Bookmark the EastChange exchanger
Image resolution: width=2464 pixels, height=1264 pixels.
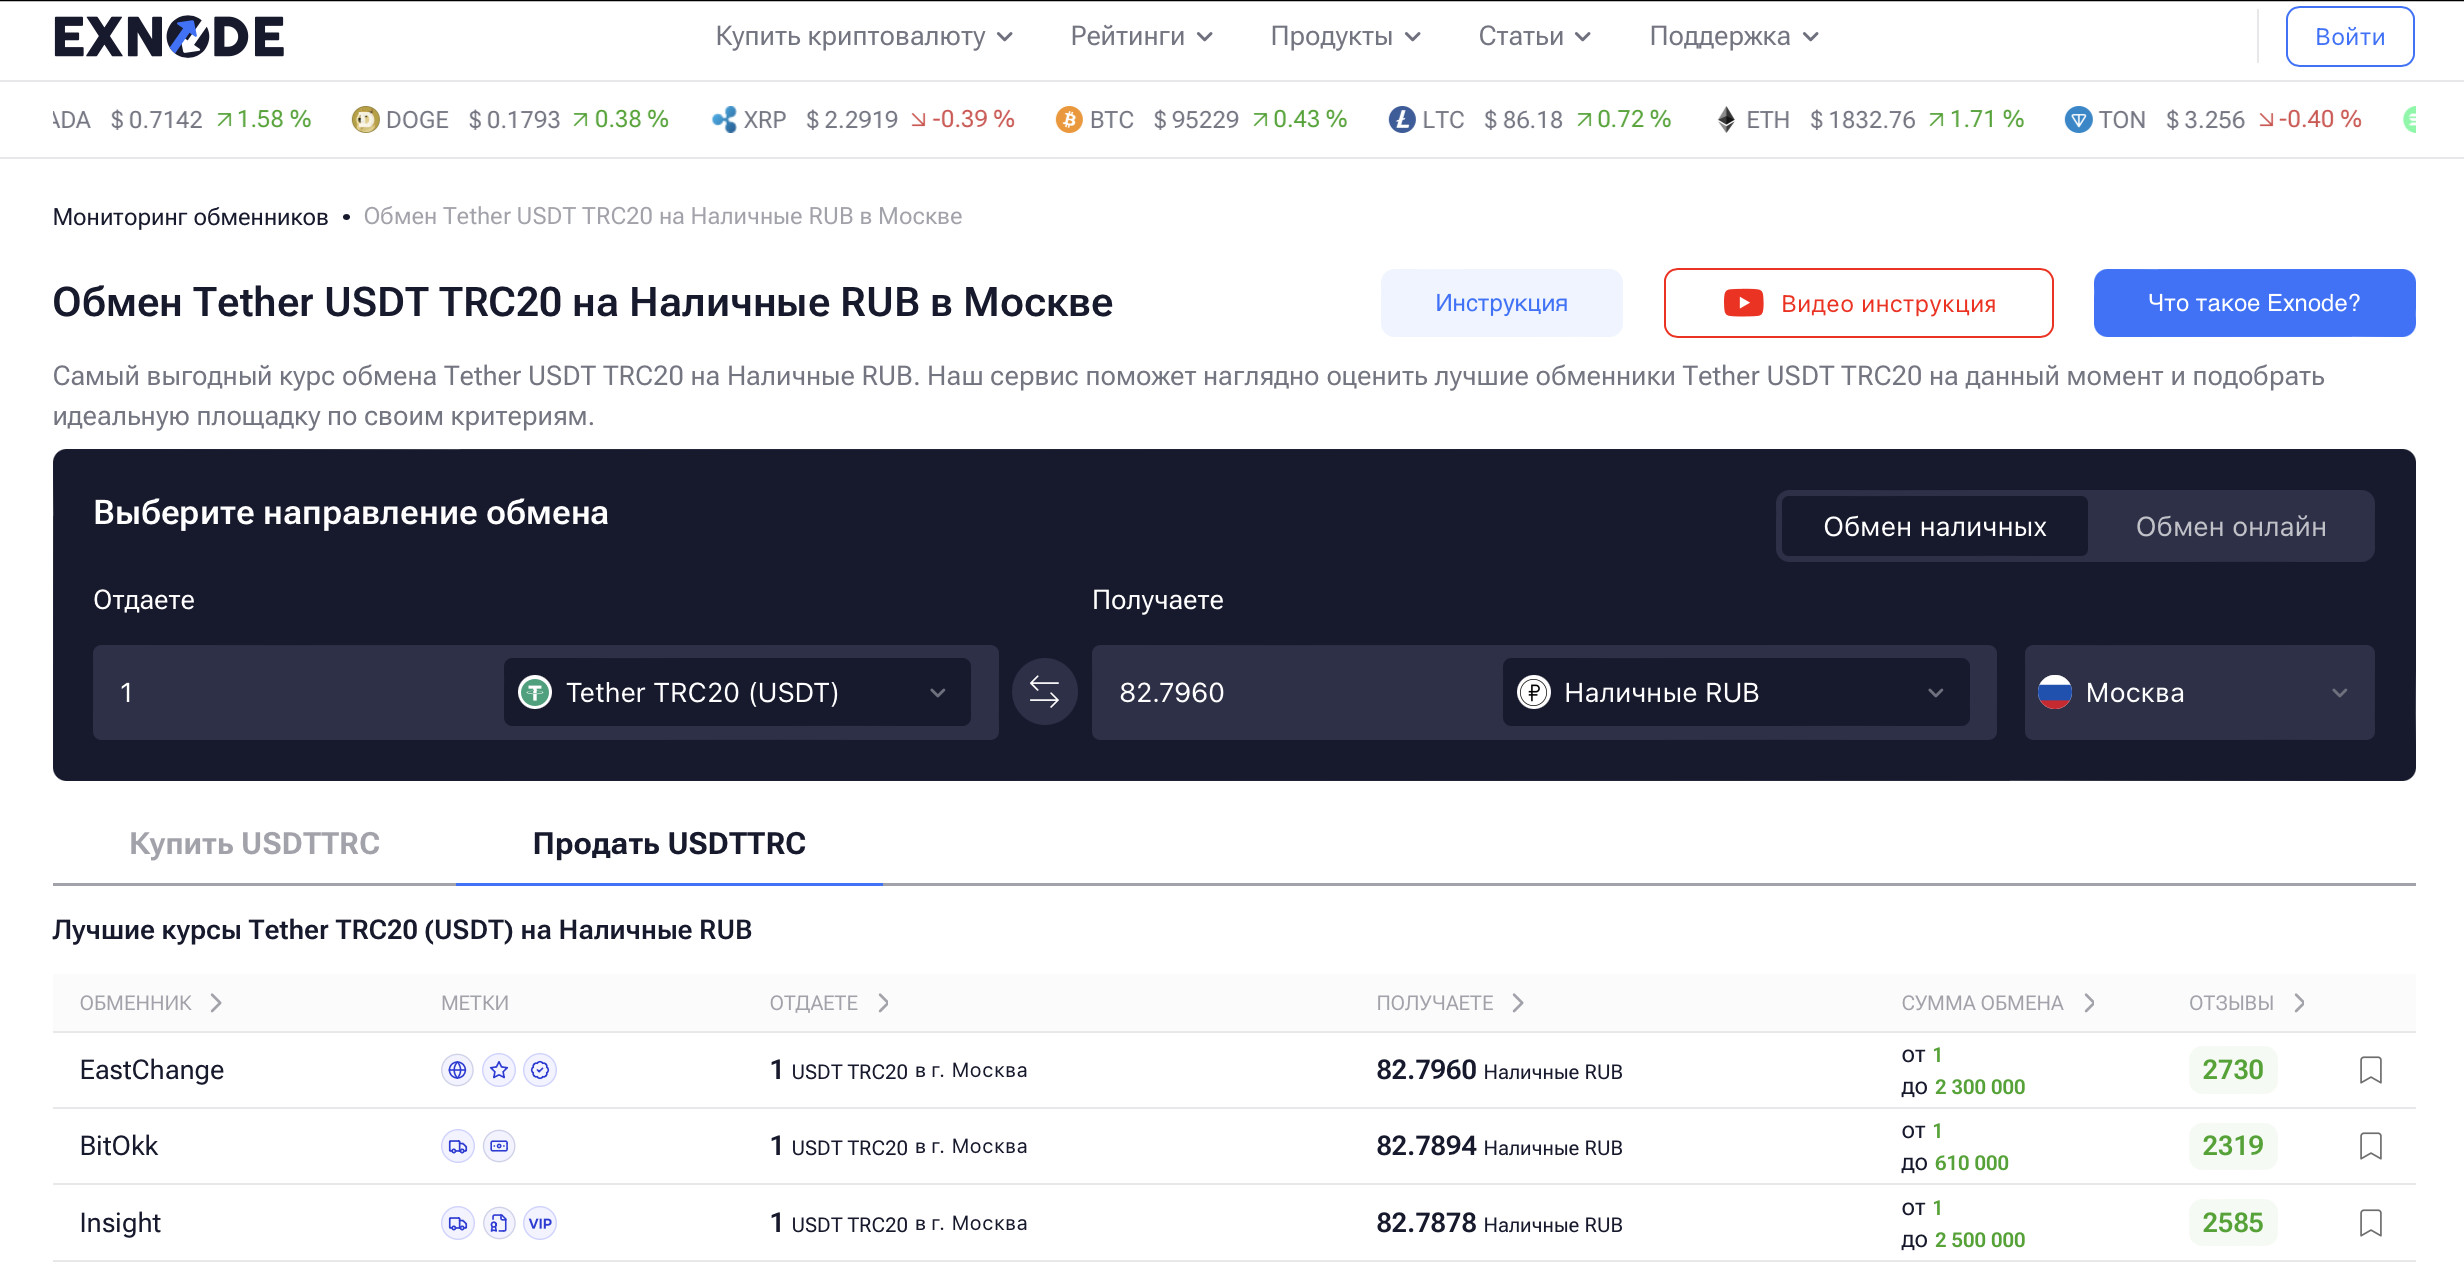2370,1070
